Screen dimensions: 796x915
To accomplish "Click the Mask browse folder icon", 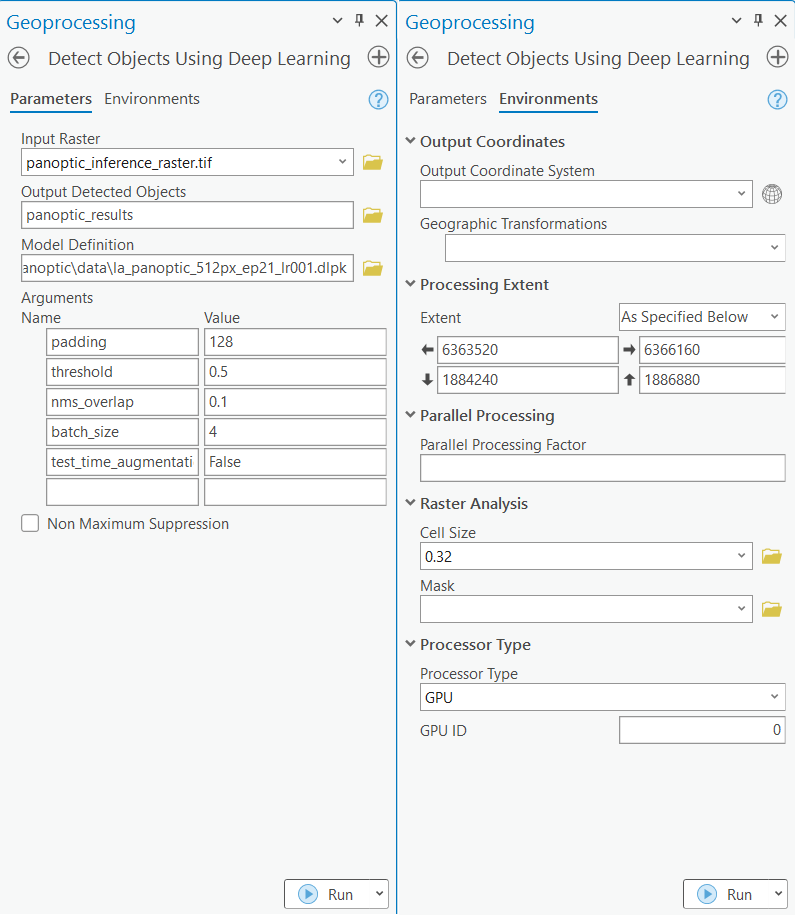I will pyautogui.click(x=771, y=608).
